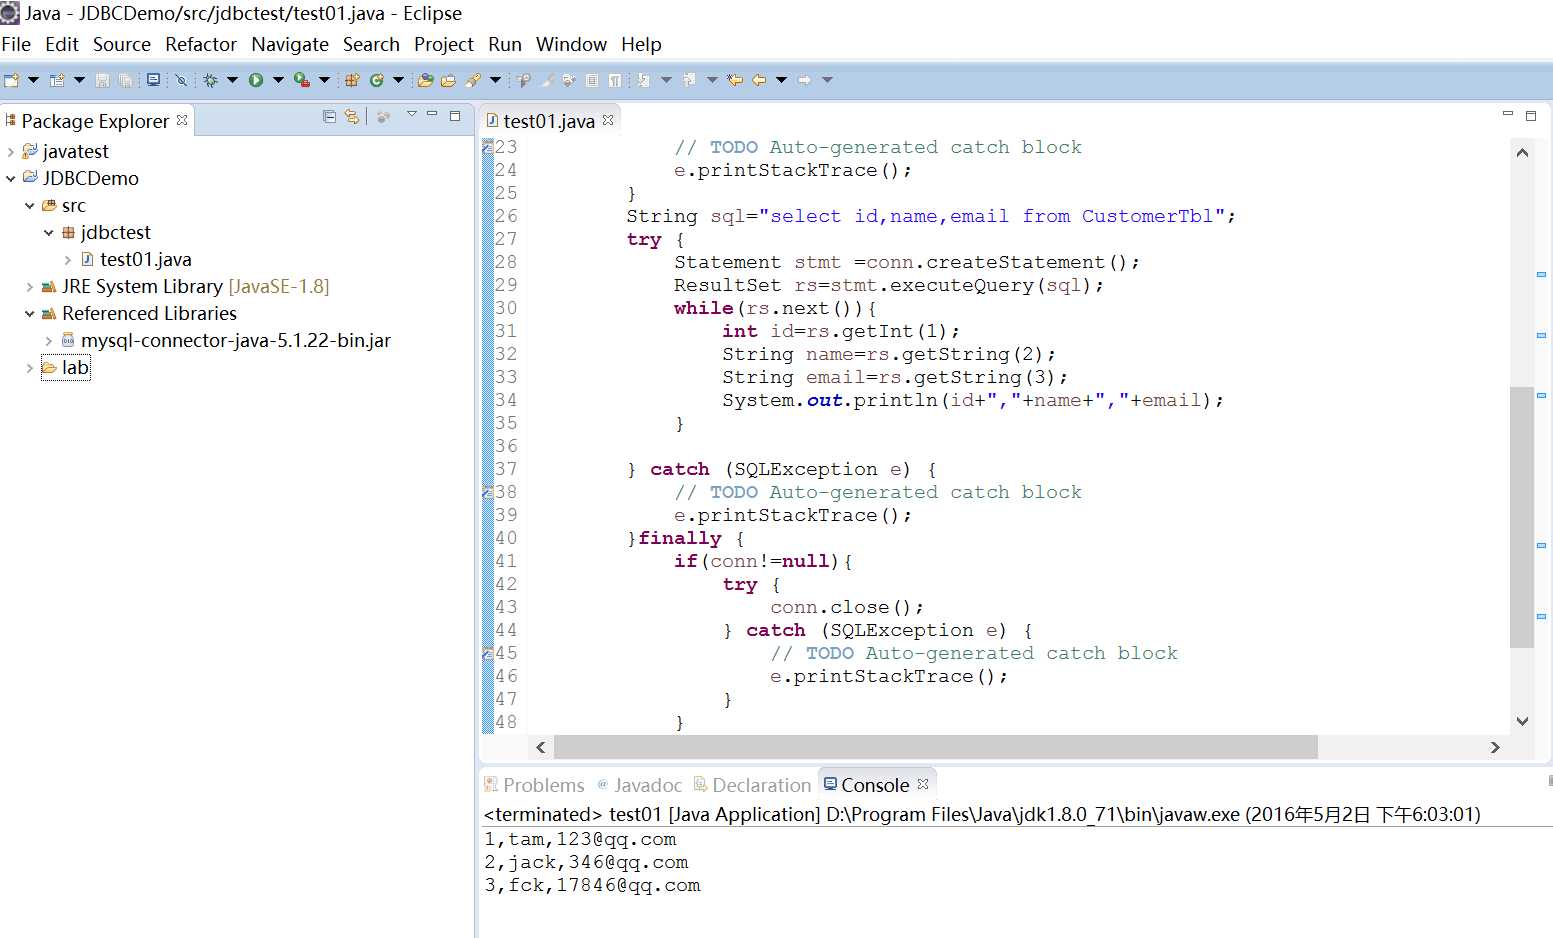Toggle Link with Editor in Package Explorer

(x=352, y=117)
